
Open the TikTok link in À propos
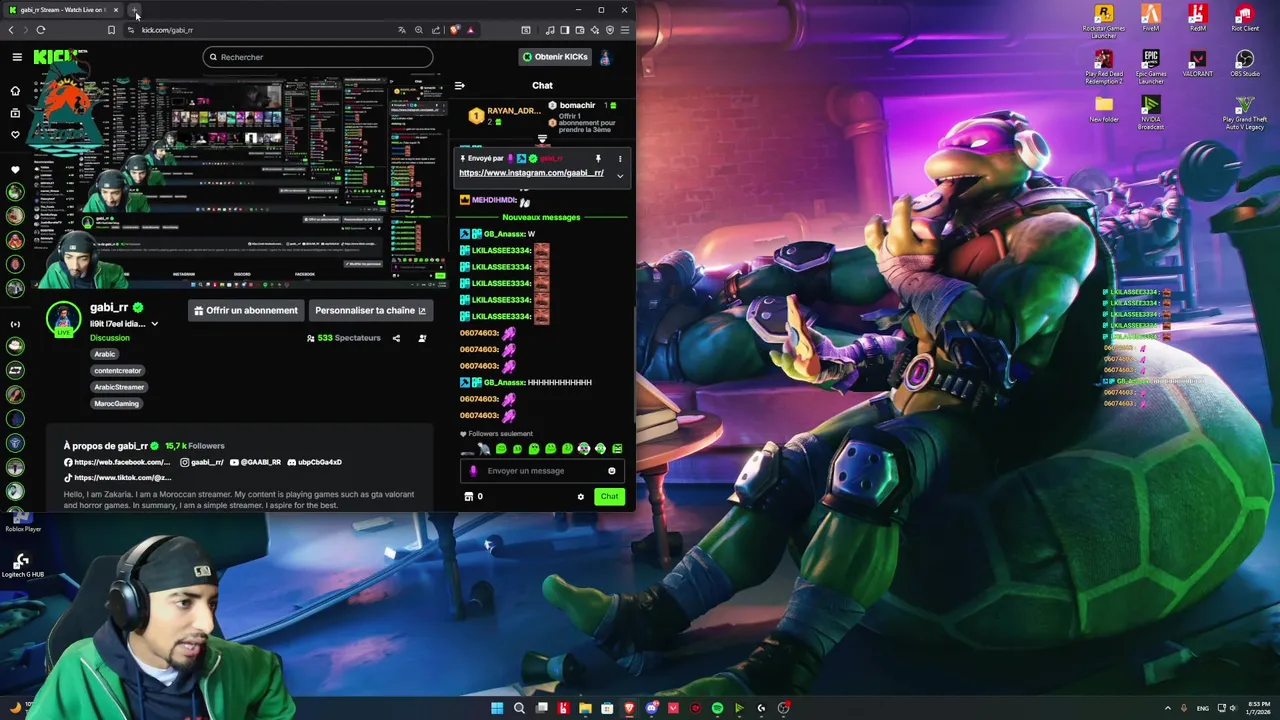pos(117,478)
